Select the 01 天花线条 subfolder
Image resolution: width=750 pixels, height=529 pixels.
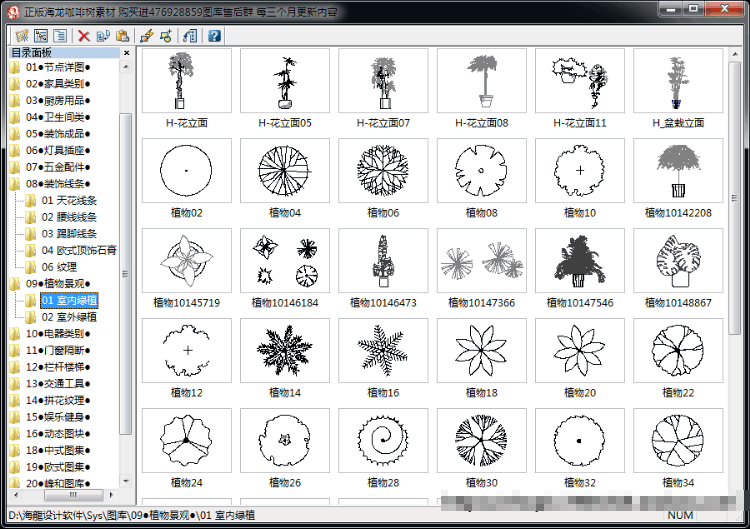pos(69,200)
